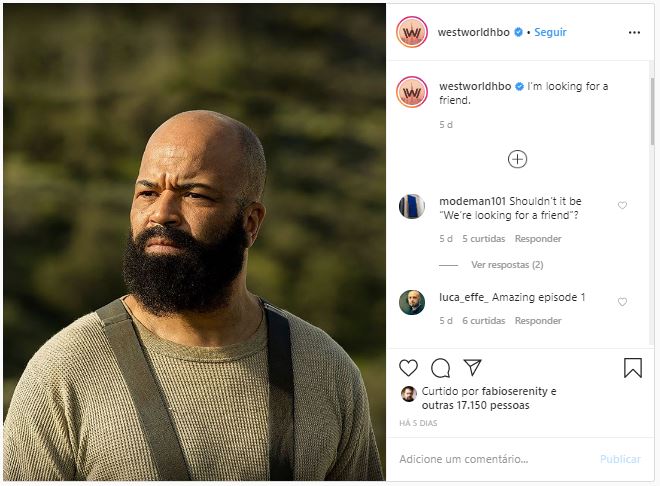Save the post with the bookmark icon

(633, 368)
